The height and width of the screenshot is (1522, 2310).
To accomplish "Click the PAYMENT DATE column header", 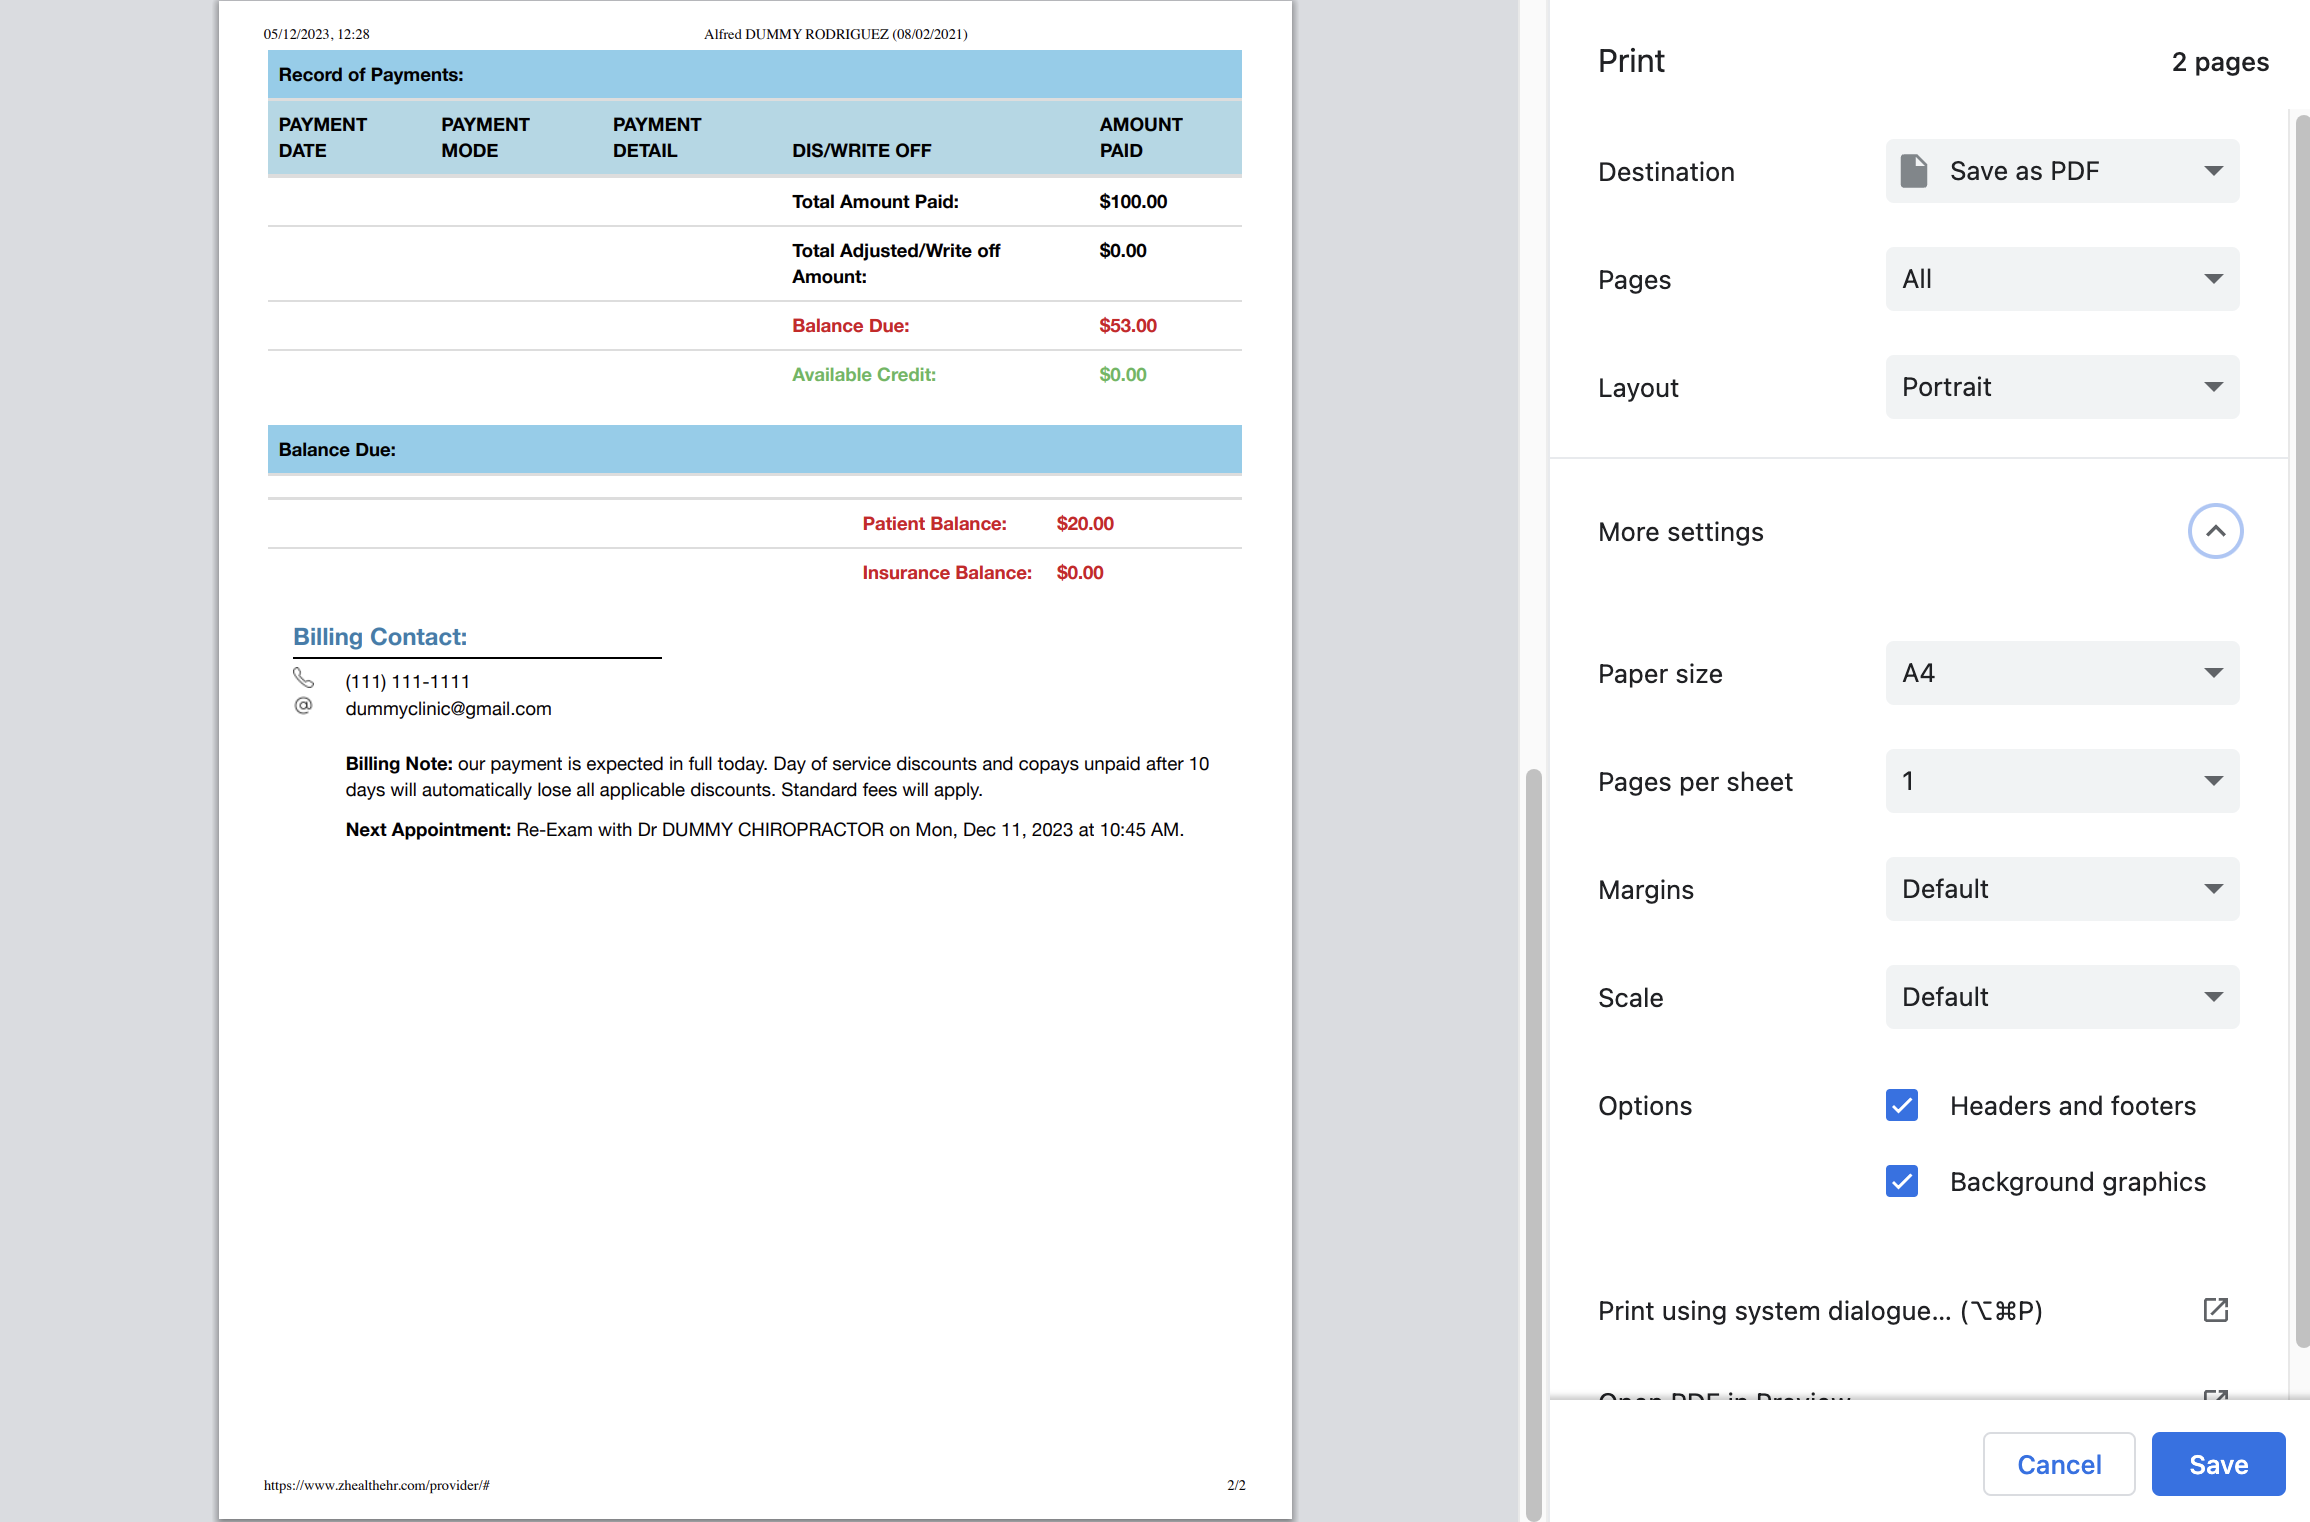I will (x=323, y=137).
